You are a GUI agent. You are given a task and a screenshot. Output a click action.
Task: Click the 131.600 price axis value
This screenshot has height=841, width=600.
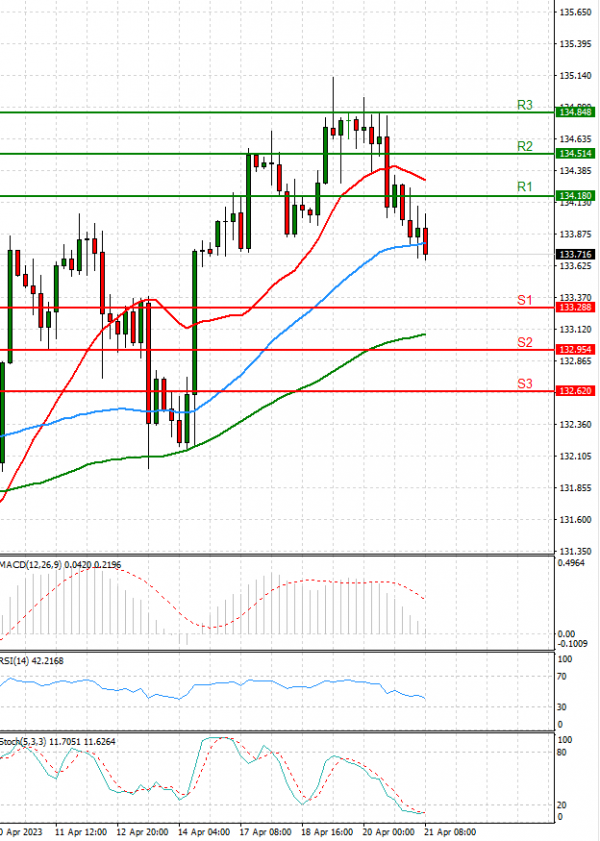(575, 520)
